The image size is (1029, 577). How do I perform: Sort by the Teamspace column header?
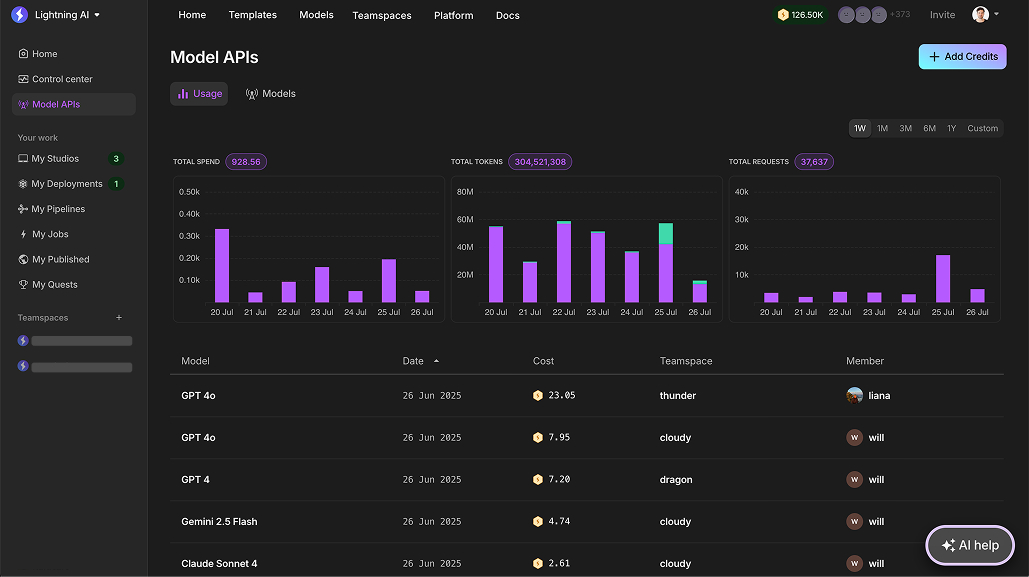686,361
